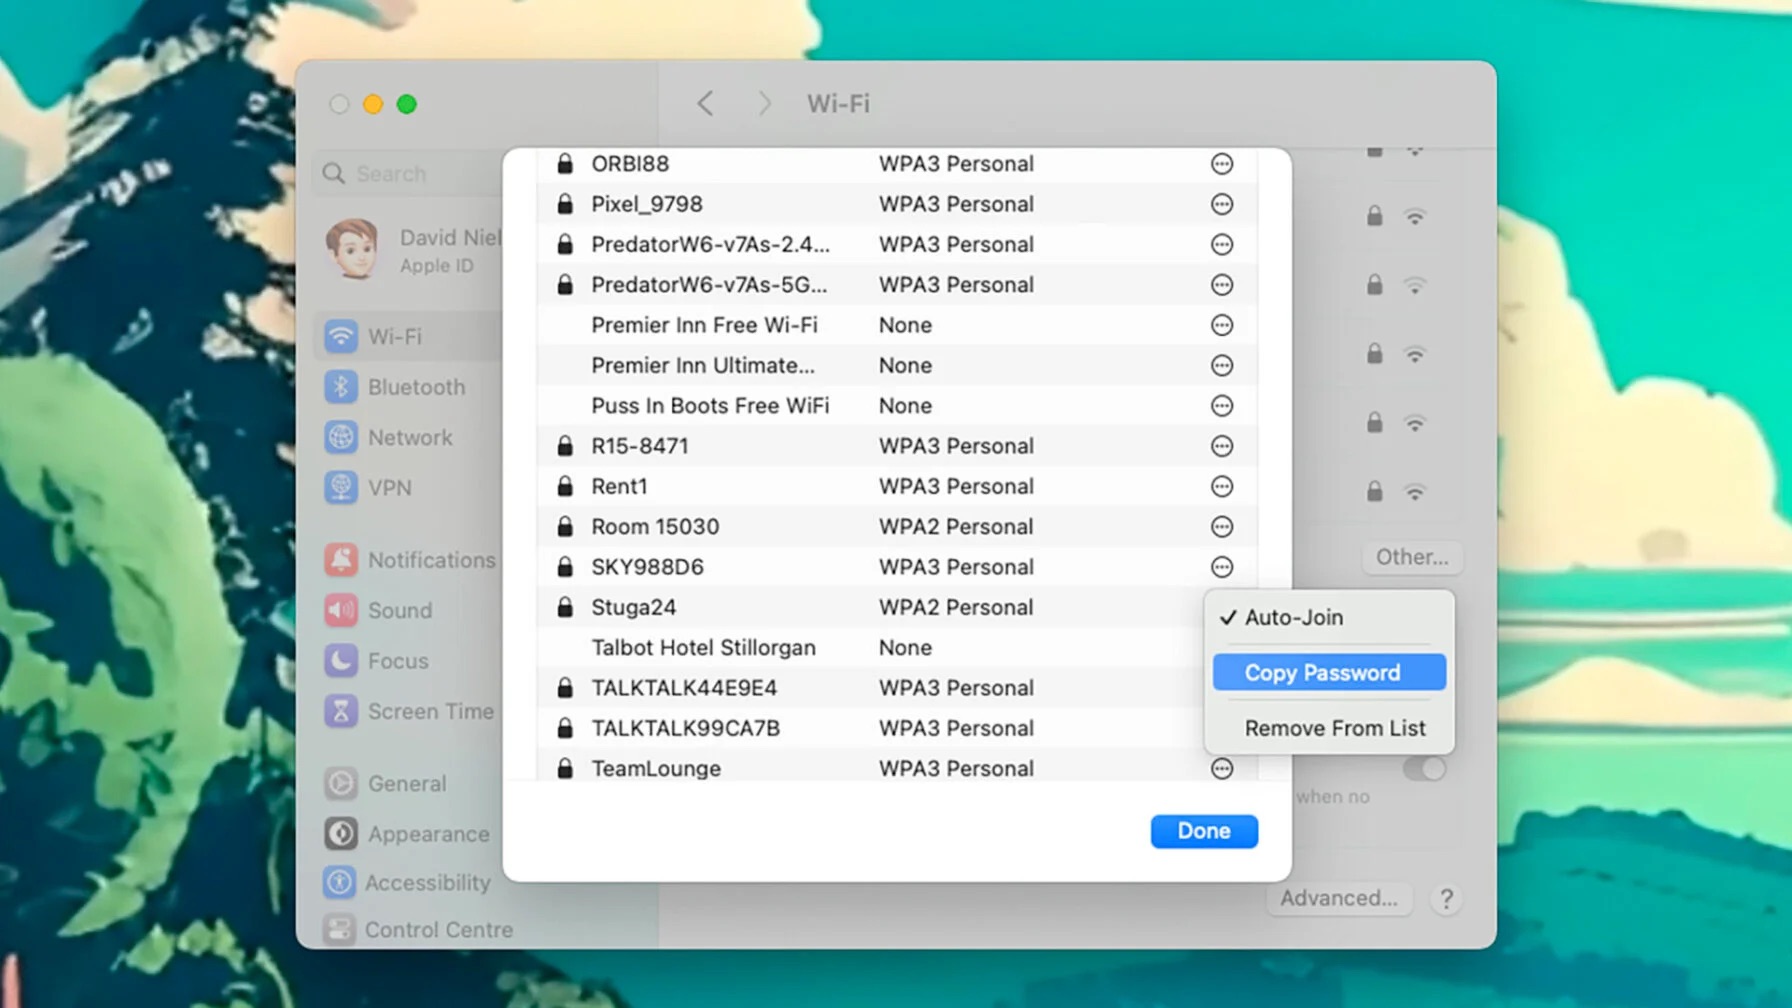Toggle Auto-Join in the context menu

[1293, 618]
